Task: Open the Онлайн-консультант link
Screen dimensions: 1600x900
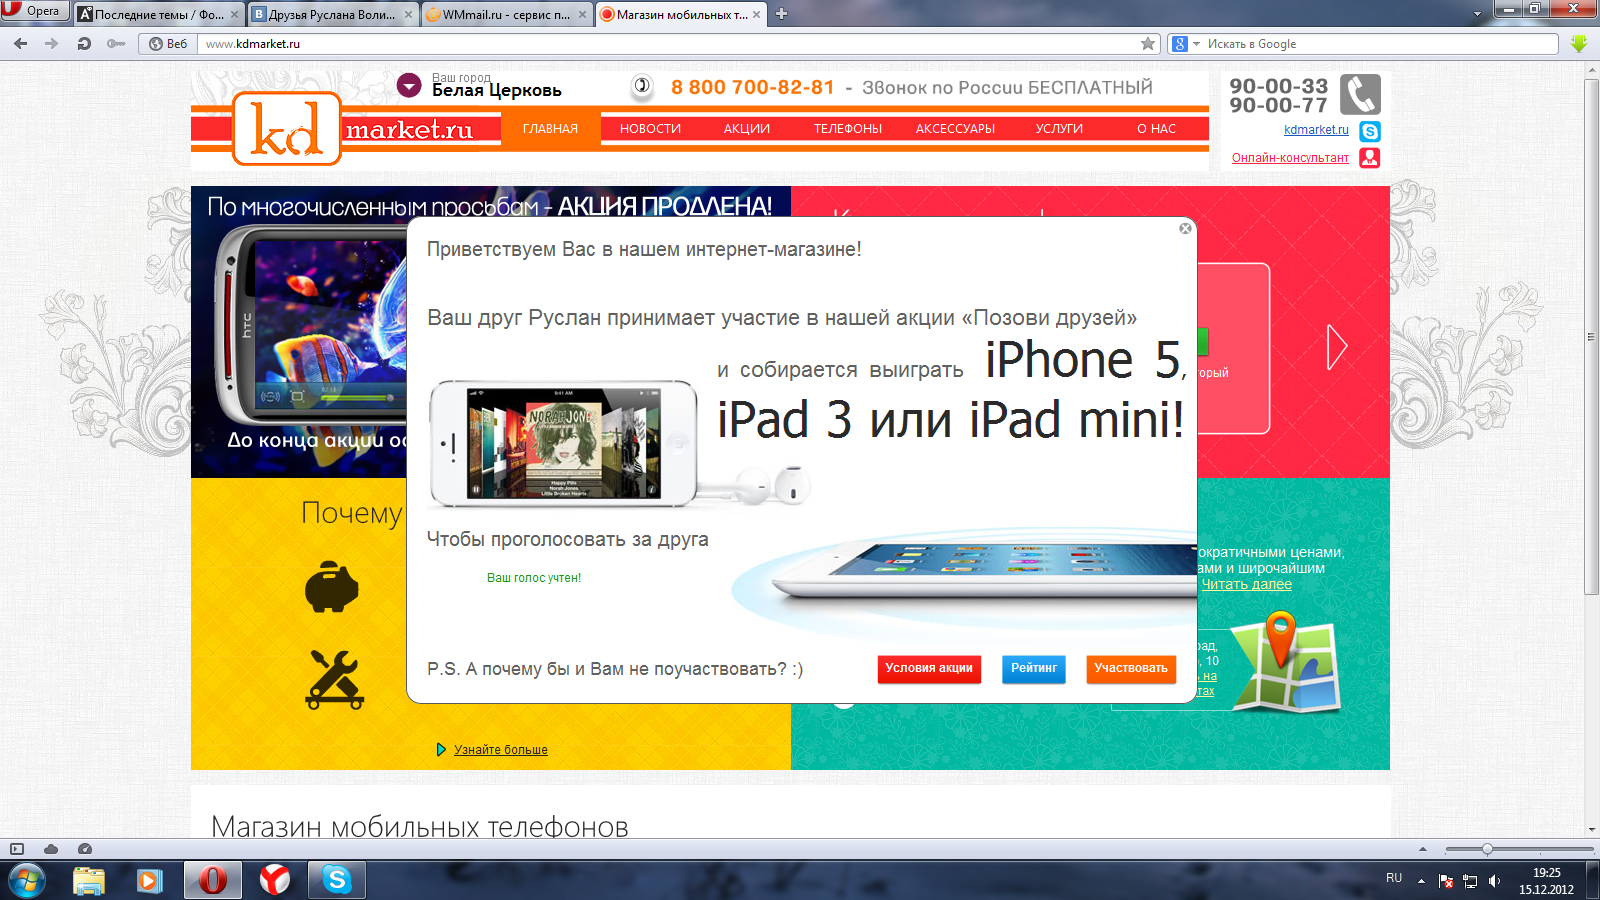Action: [1290, 158]
